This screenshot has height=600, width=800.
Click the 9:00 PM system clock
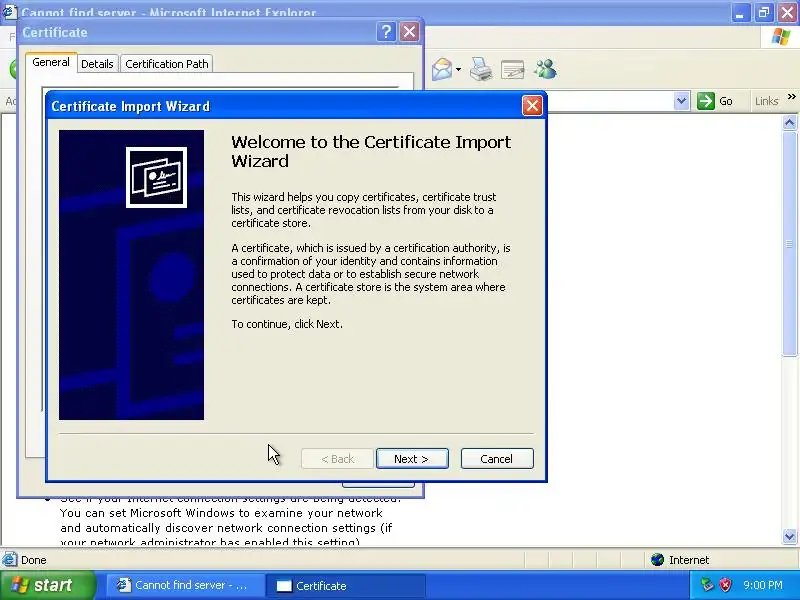pos(763,585)
